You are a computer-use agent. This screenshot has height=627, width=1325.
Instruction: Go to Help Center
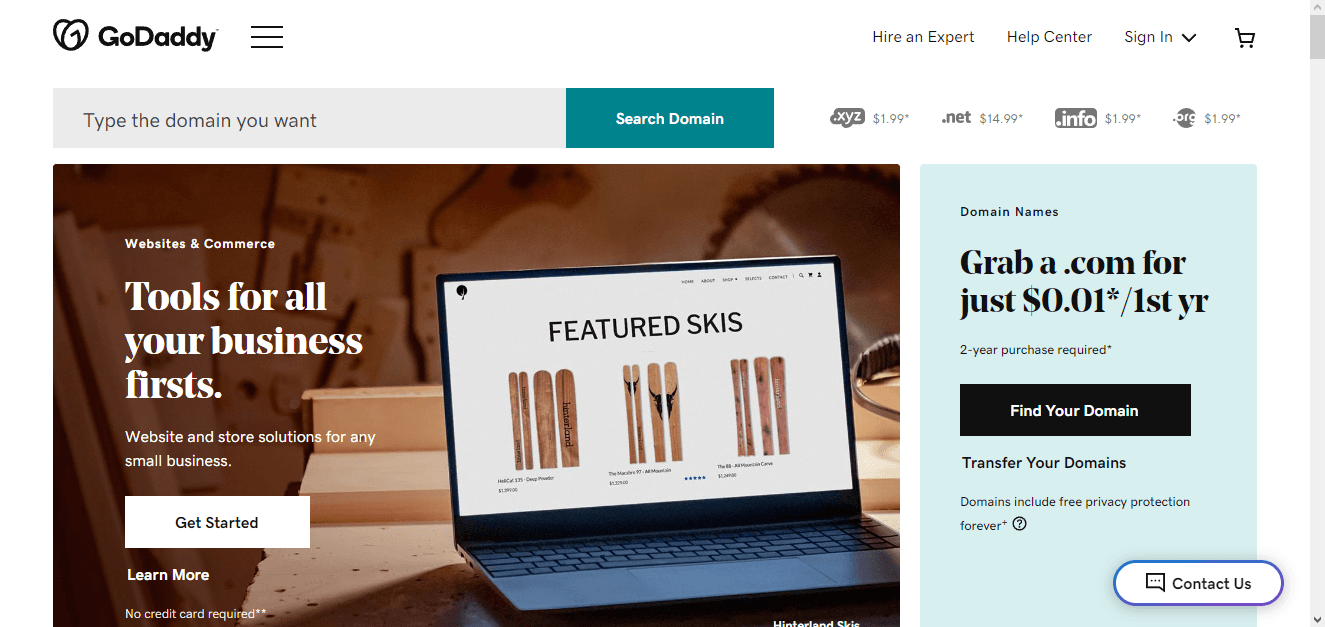(1049, 37)
